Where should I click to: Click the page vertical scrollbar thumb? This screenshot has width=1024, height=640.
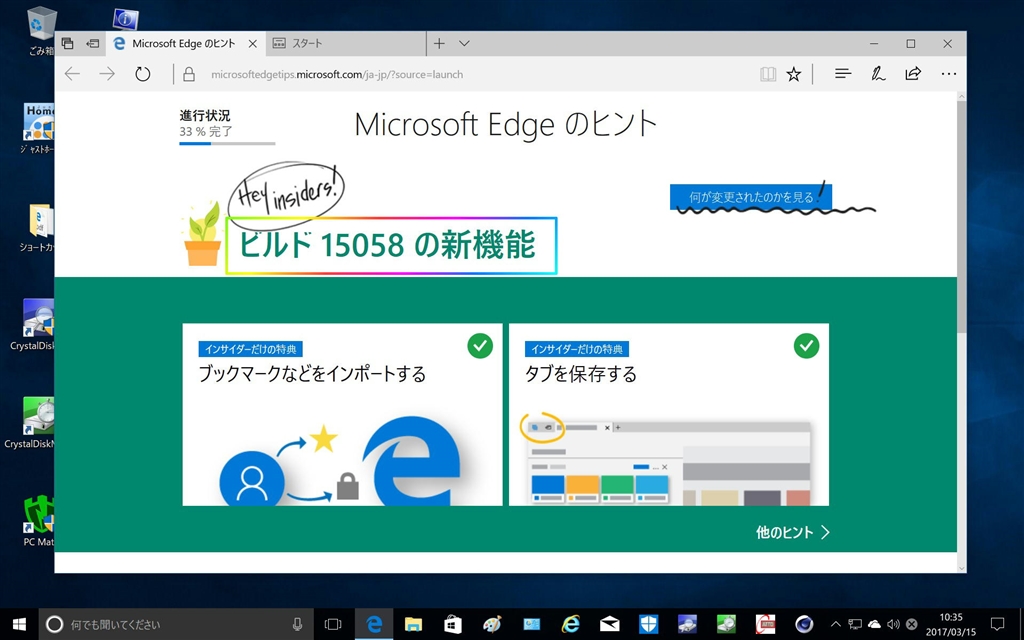click(961, 217)
